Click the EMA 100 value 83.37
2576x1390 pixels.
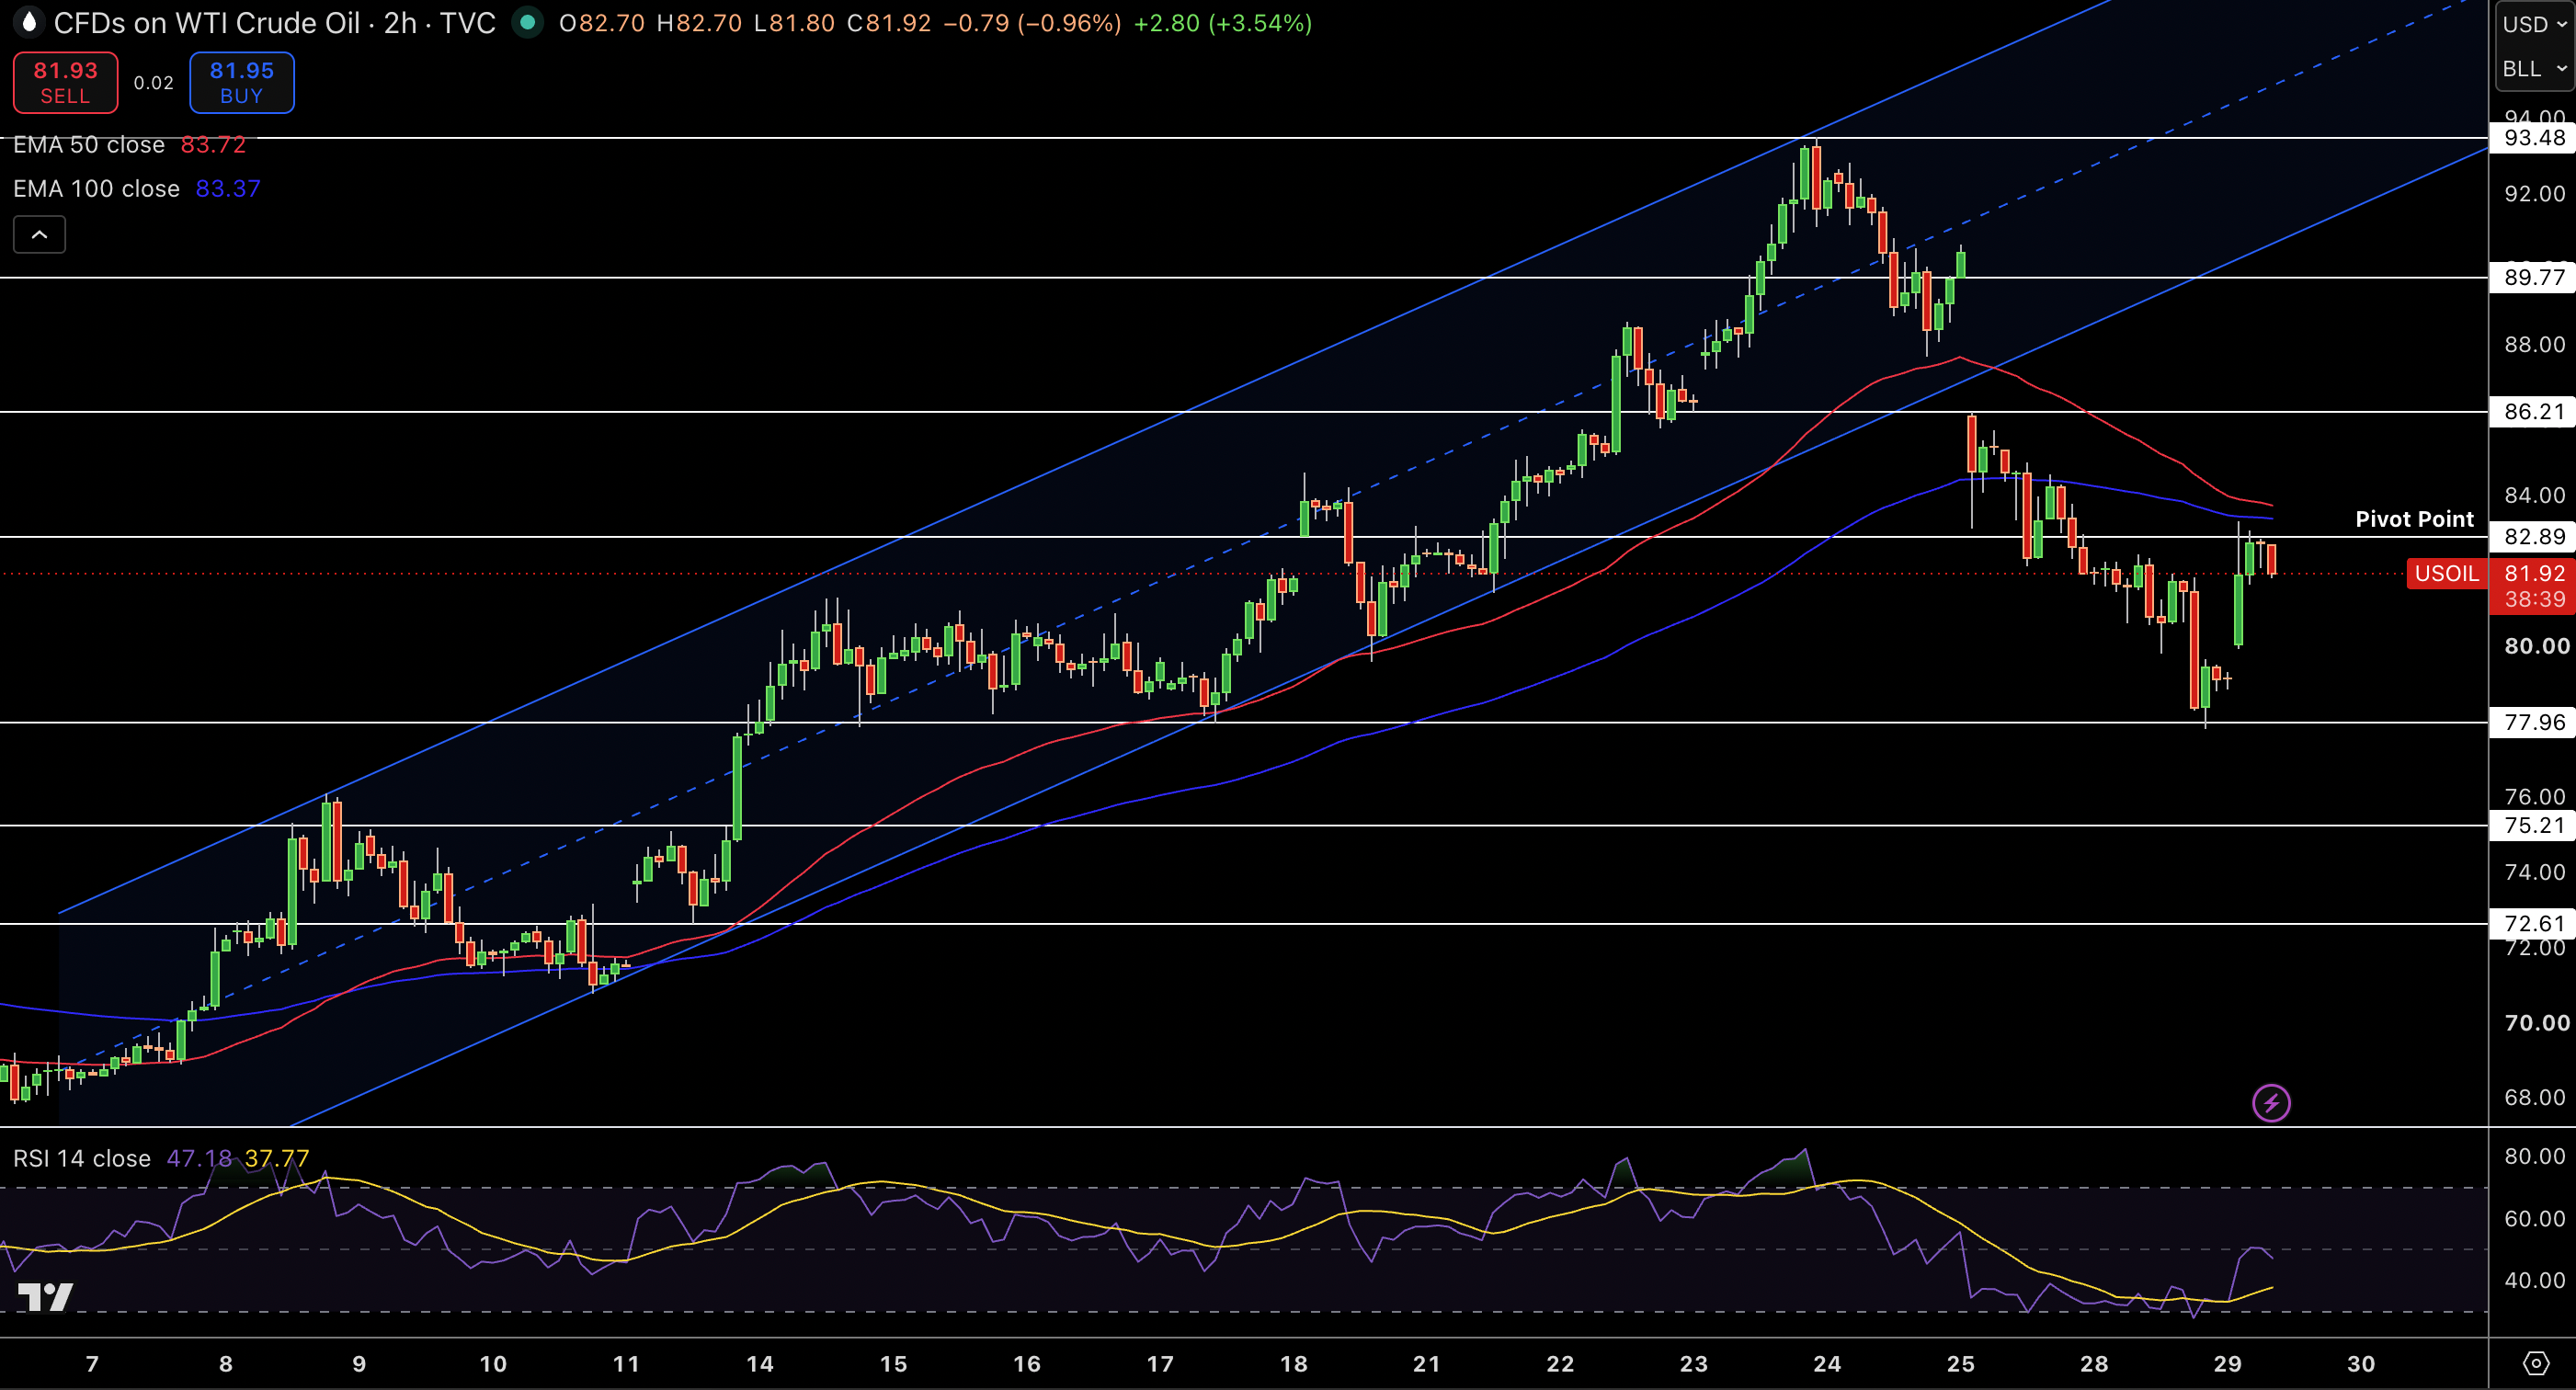point(228,189)
